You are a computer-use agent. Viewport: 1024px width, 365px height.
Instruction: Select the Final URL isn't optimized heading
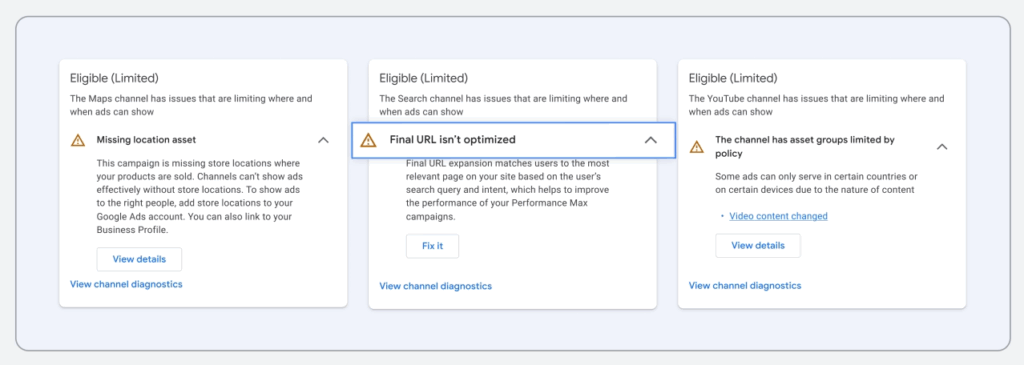453,140
